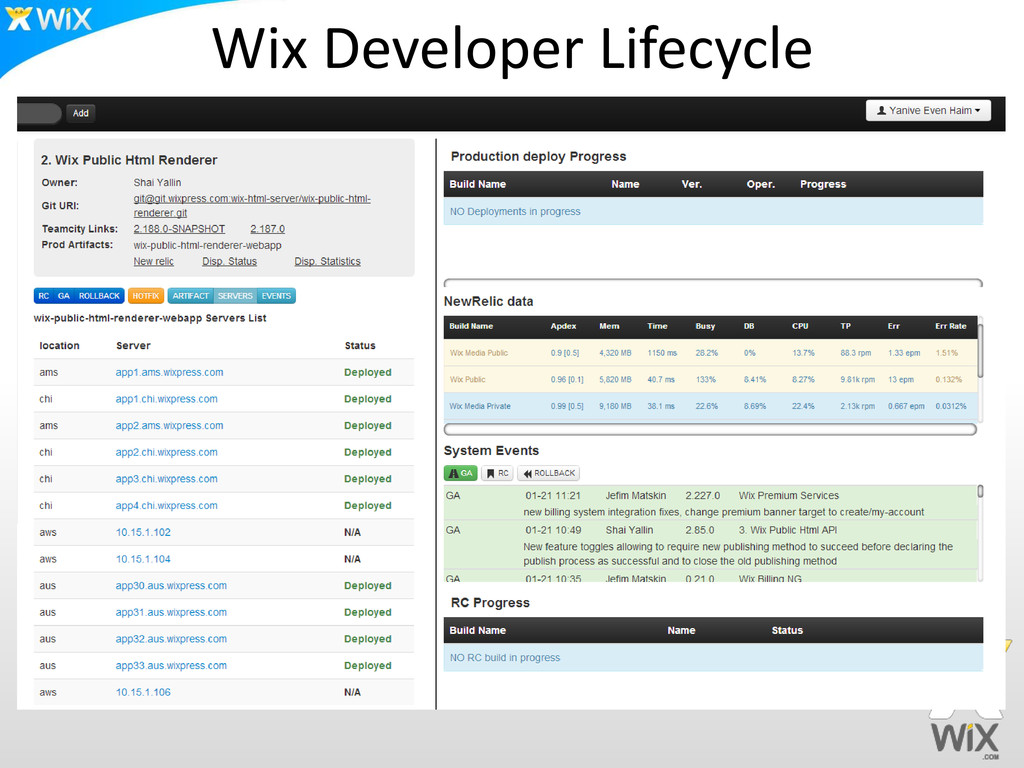Click the CPU column header
This screenshot has width=1024, height=768.
[x=800, y=326]
